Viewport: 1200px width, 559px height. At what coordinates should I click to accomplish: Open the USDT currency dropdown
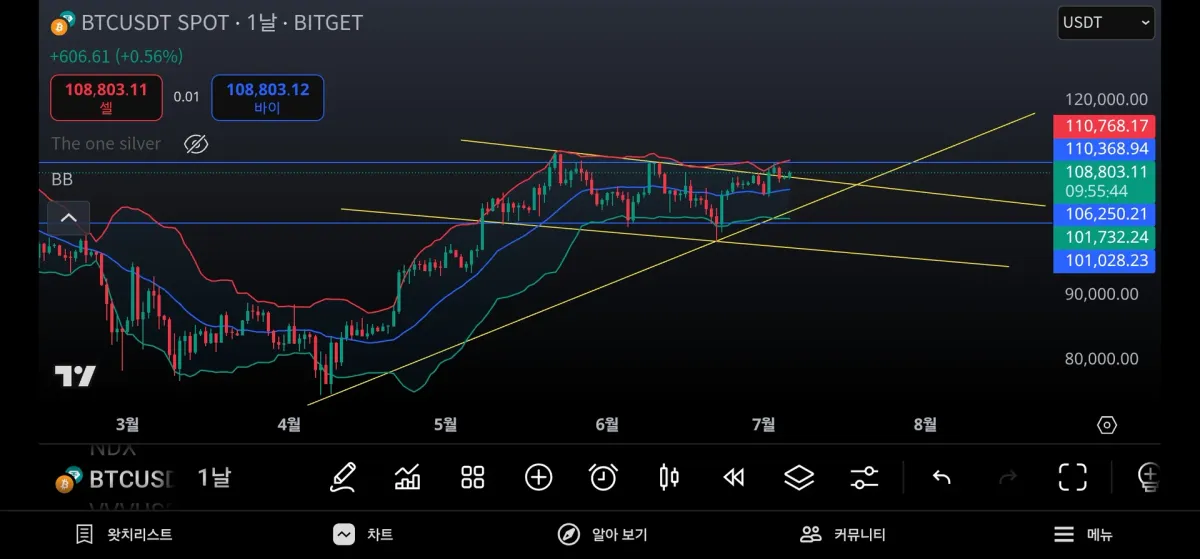[x=1106, y=22]
